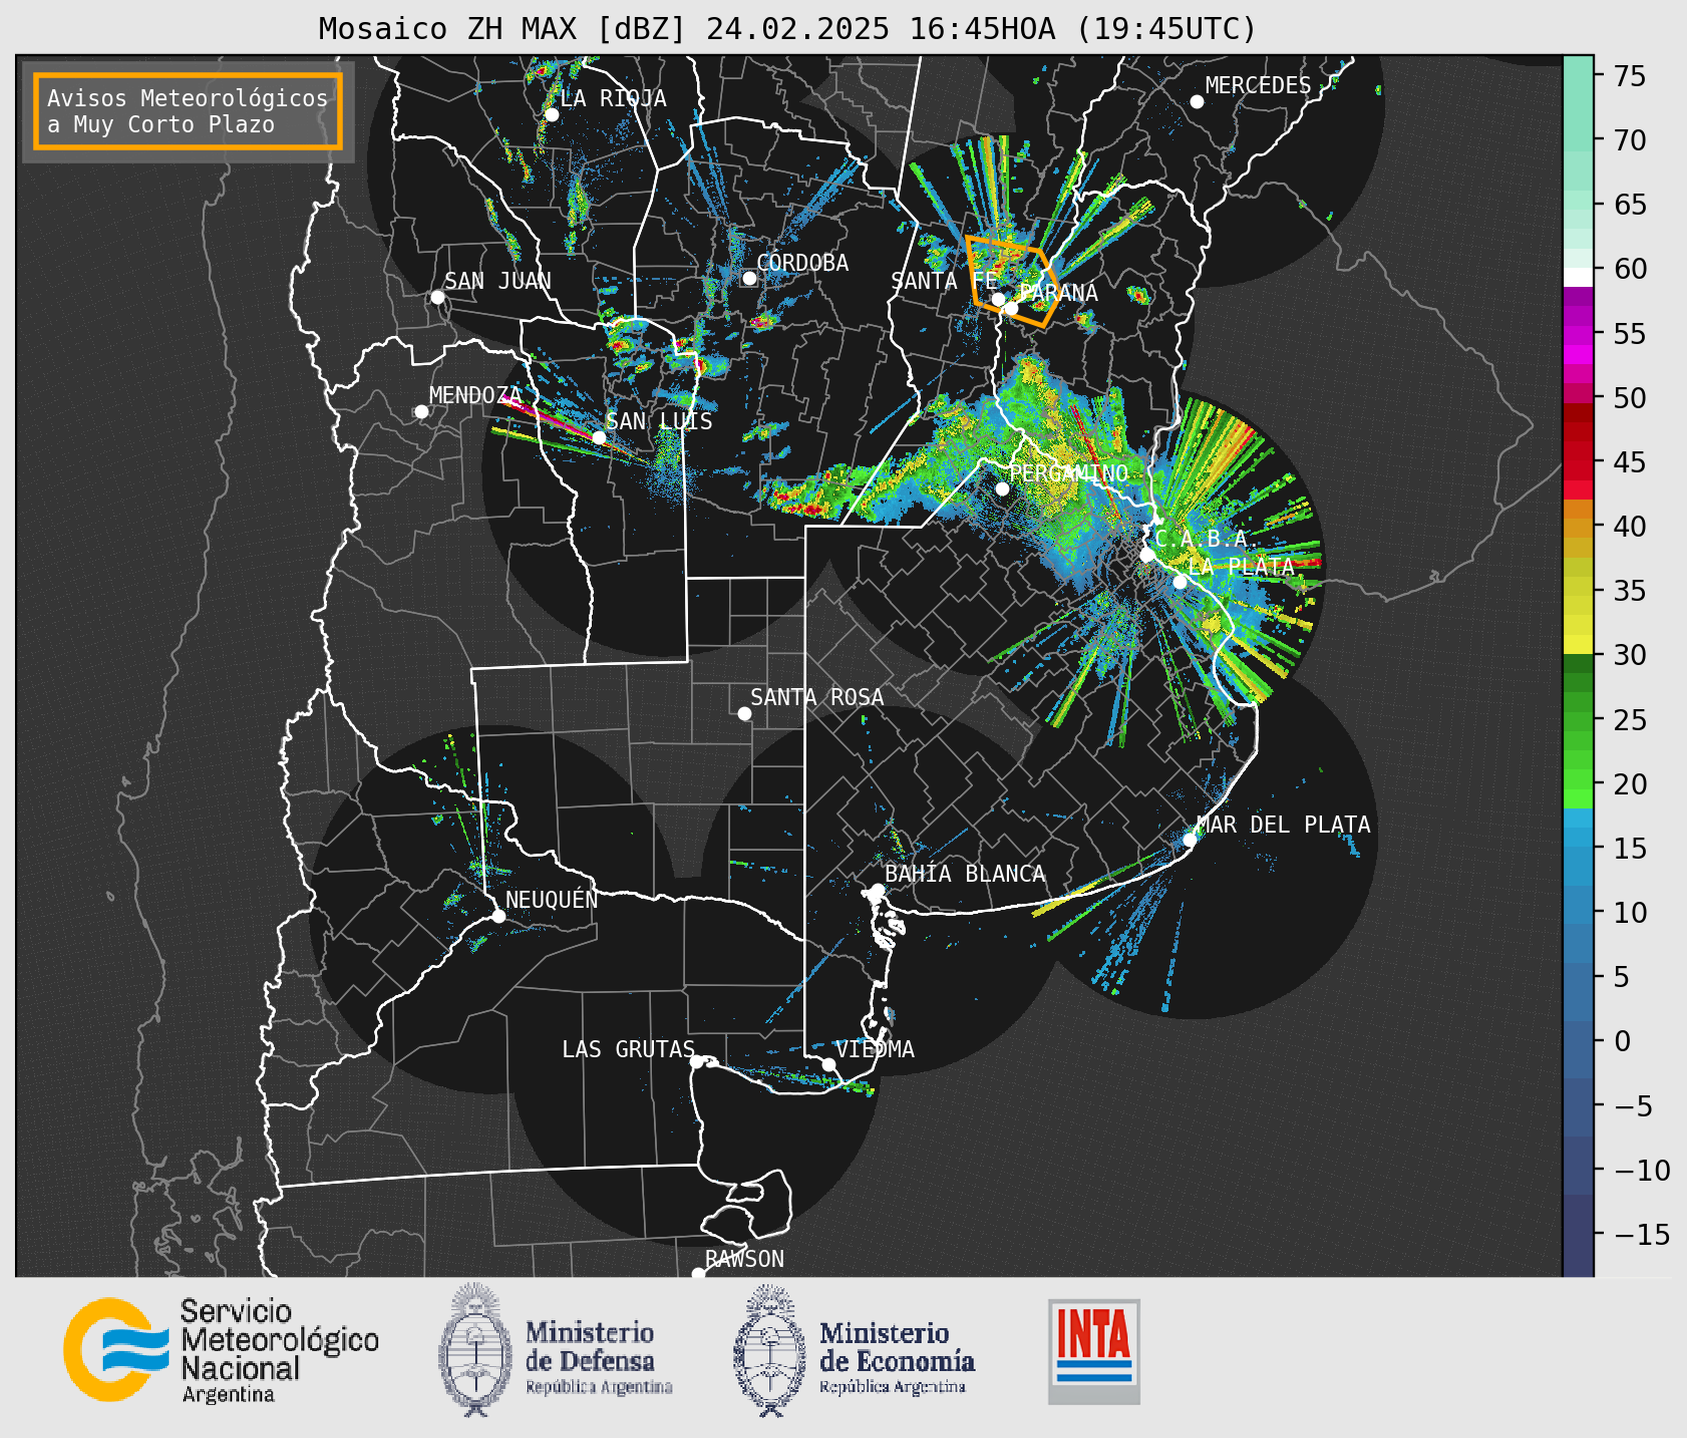Select the PARANA city label
Viewport: 1687px width, 1438px height.
click(1058, 293)
